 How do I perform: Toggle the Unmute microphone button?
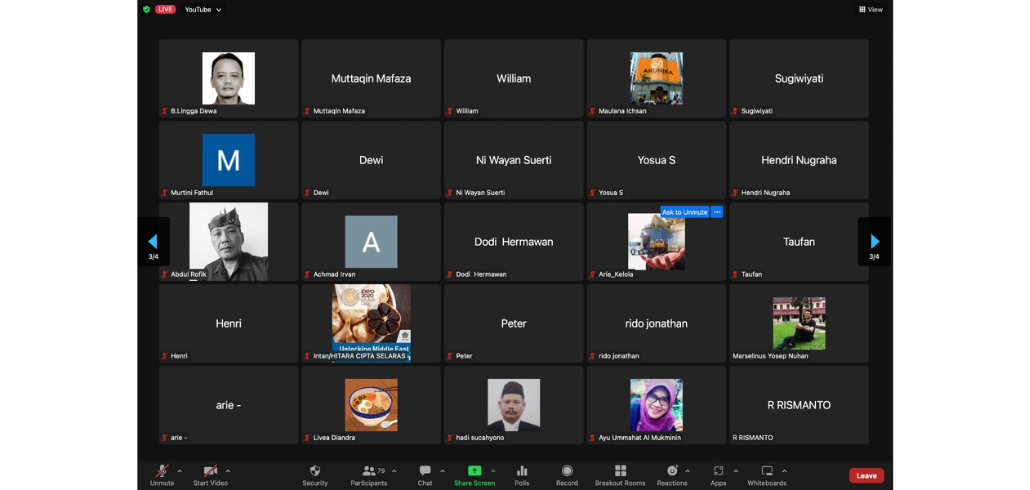pos(162,471)
